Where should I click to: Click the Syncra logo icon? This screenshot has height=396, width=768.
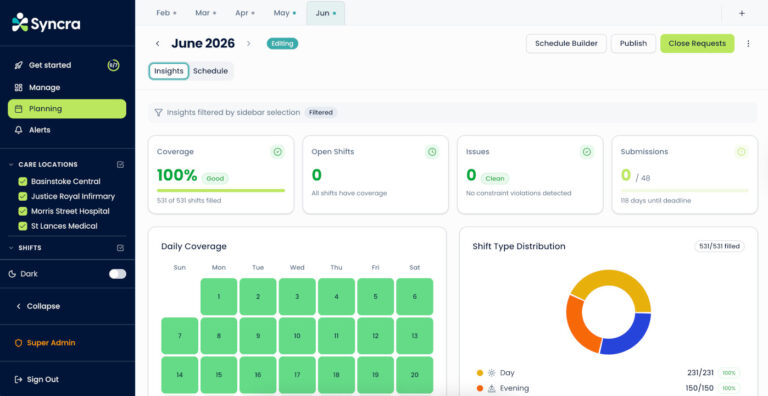[x=20, y=23]
